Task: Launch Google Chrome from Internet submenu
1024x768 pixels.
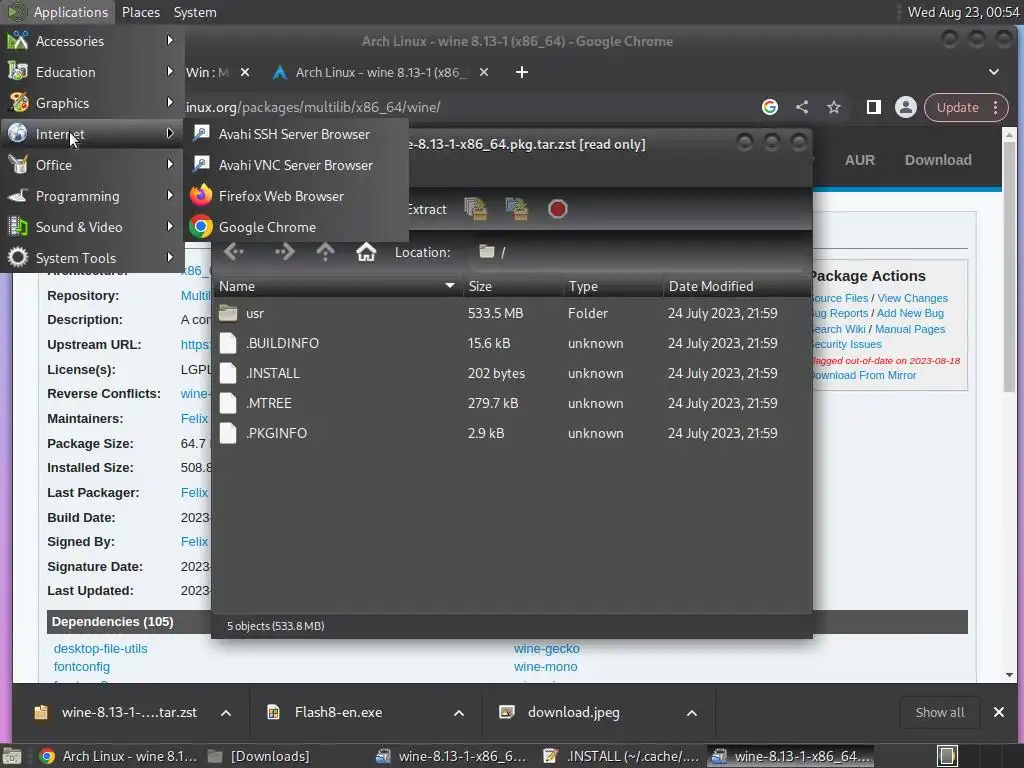Action: click(x=296, y=227)
